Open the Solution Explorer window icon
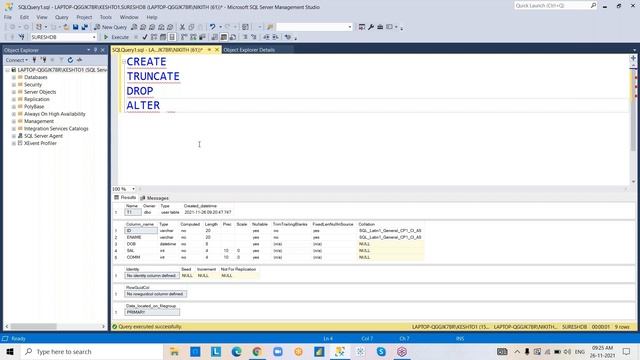Viewport: 640px width, 360px height. pyautogui.click(x=362, y=27)
